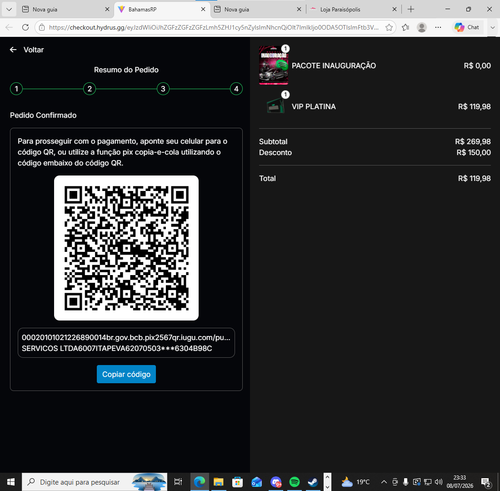Reload the checkout page
The image size is (500, 491).
(x=25, y=27)
